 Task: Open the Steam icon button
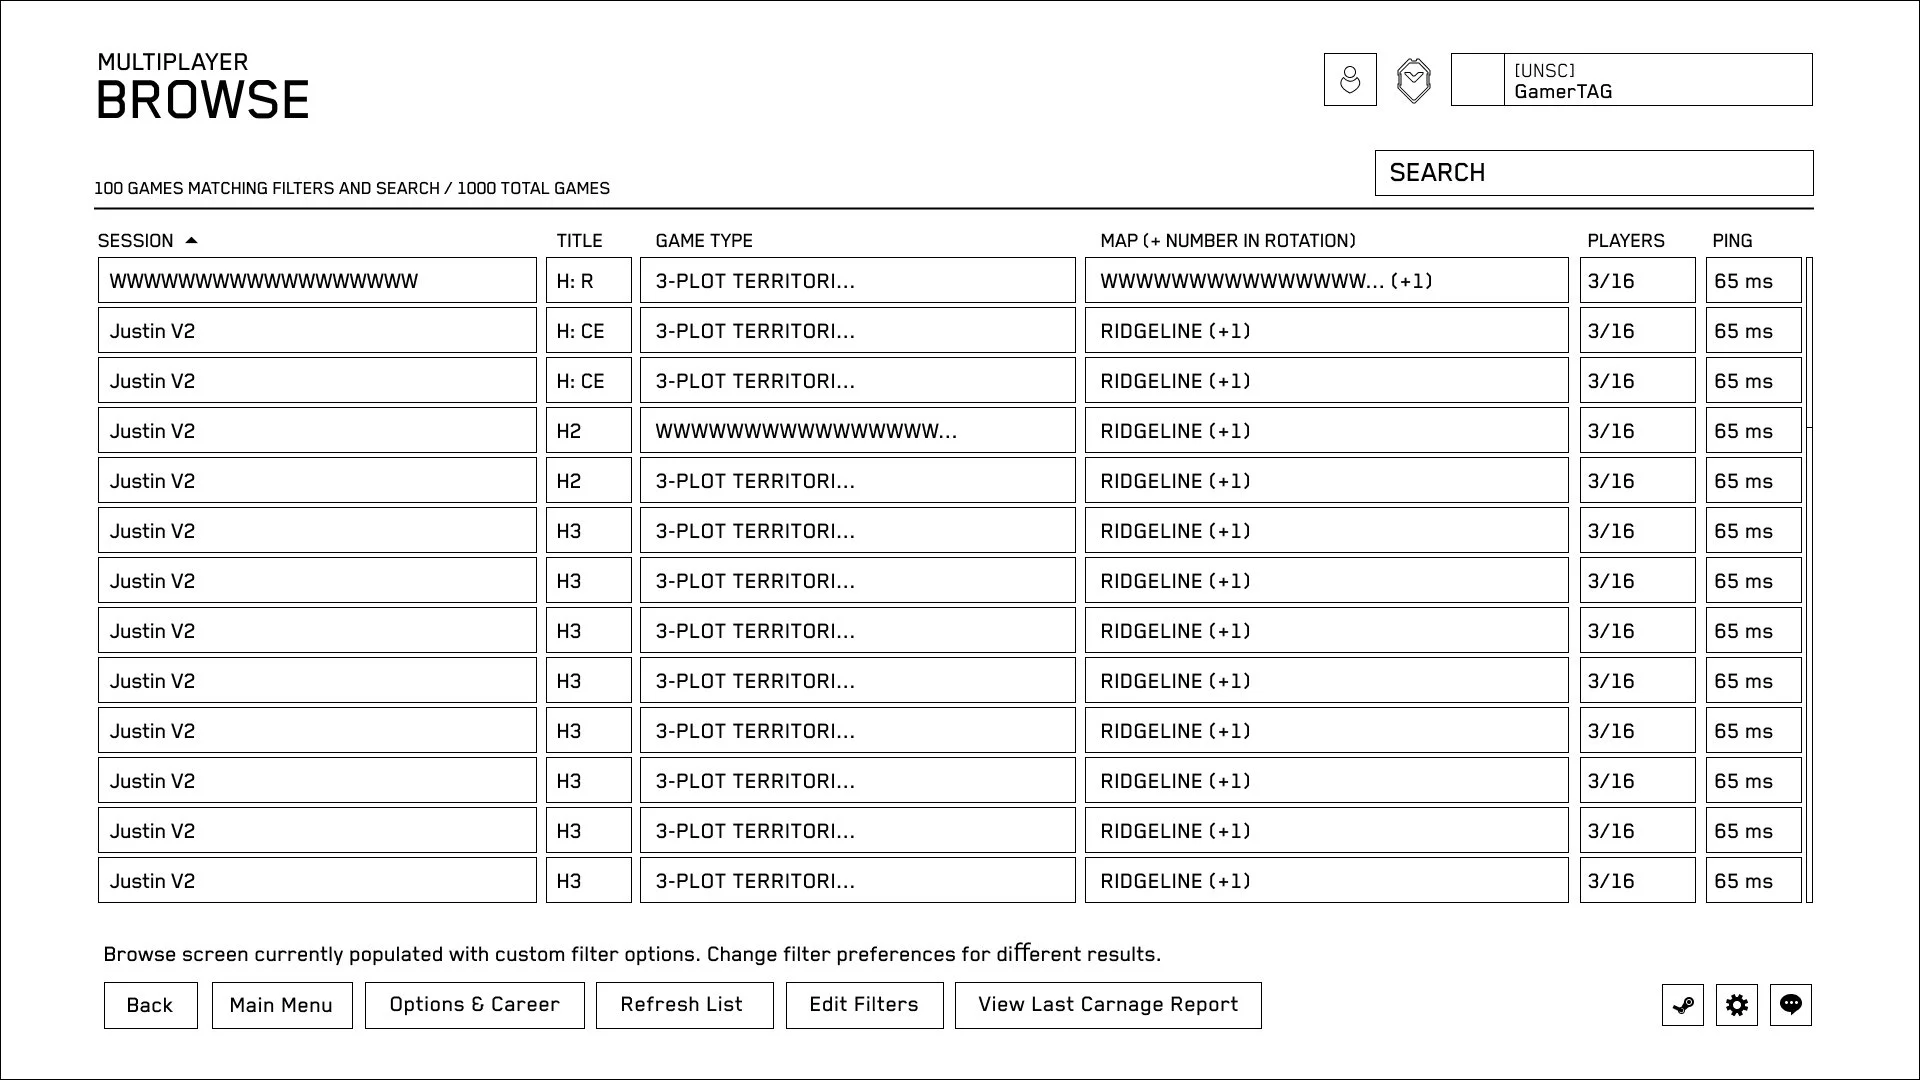pyautogui.click(x=1683, y=1005)
